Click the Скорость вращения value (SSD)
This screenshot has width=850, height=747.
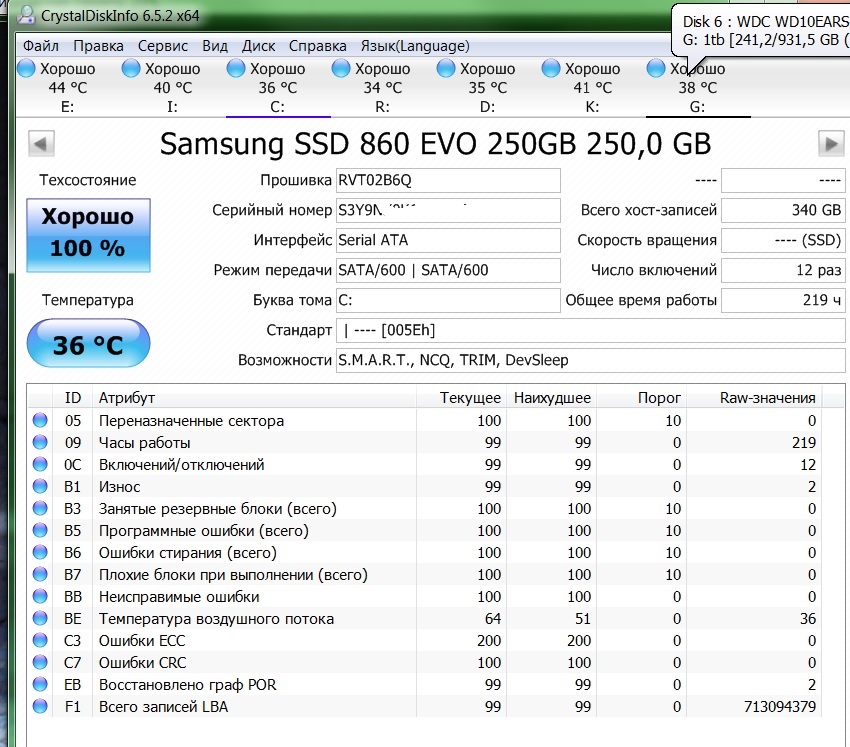coord(783,240)
